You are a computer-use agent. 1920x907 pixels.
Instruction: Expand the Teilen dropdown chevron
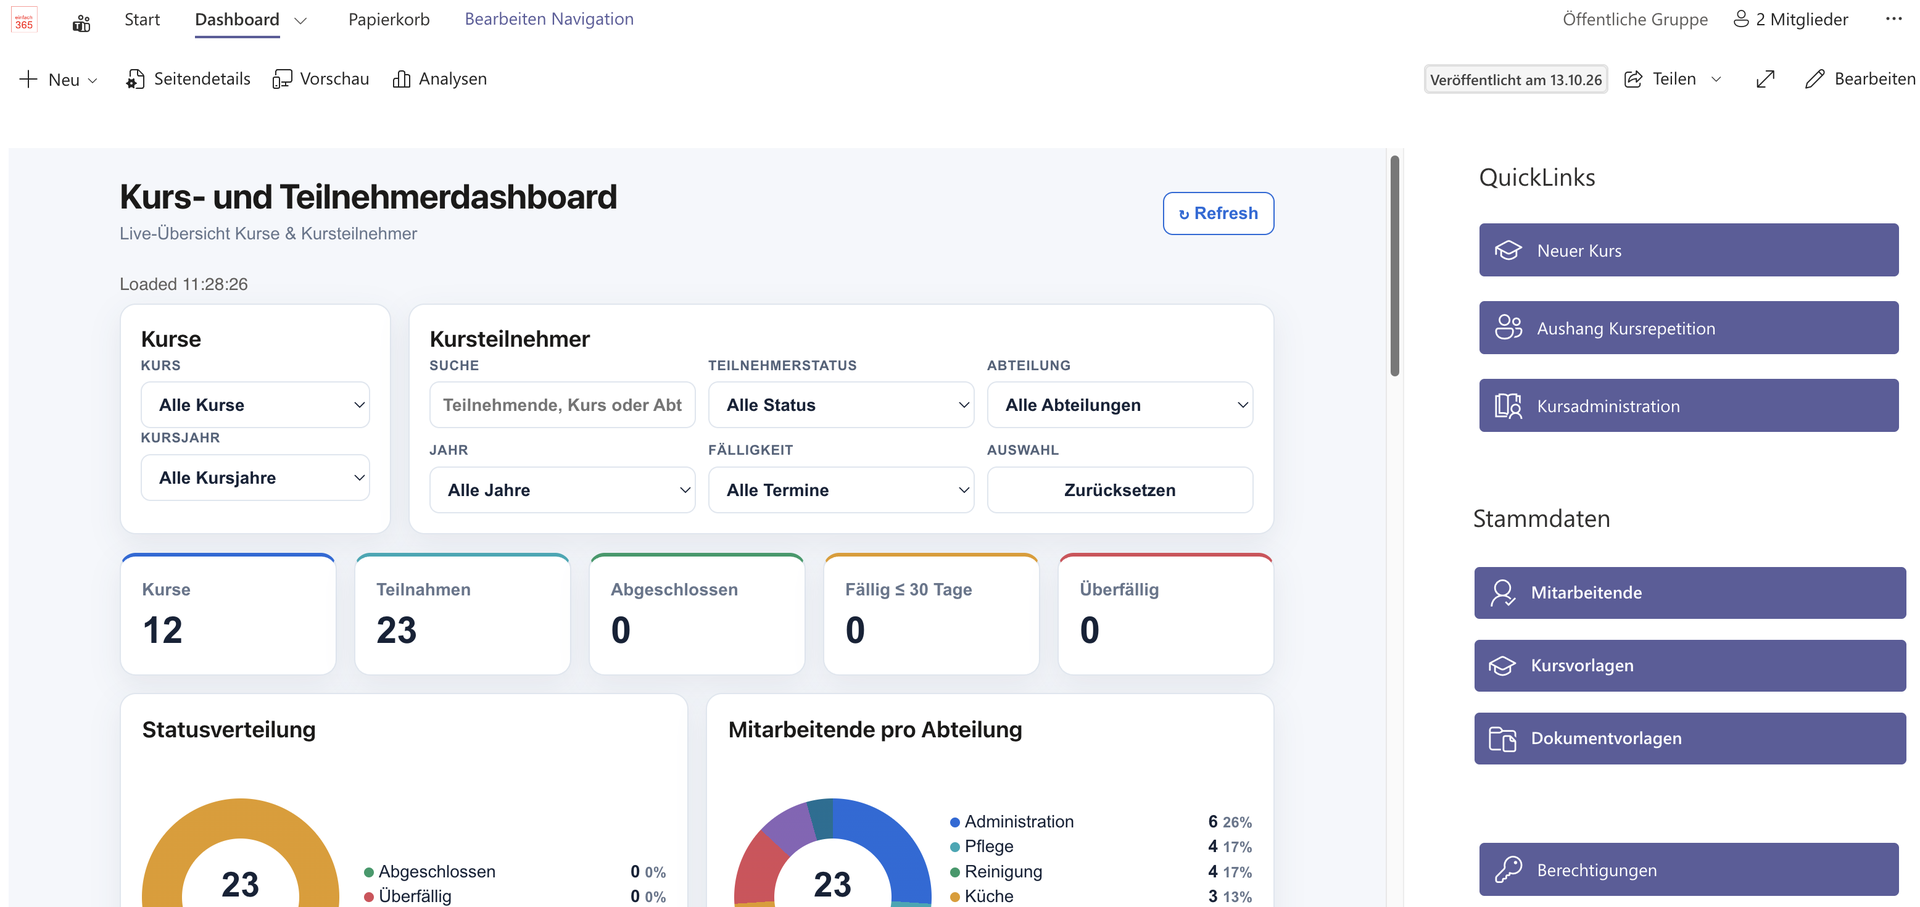click(x=1717, y=79)
